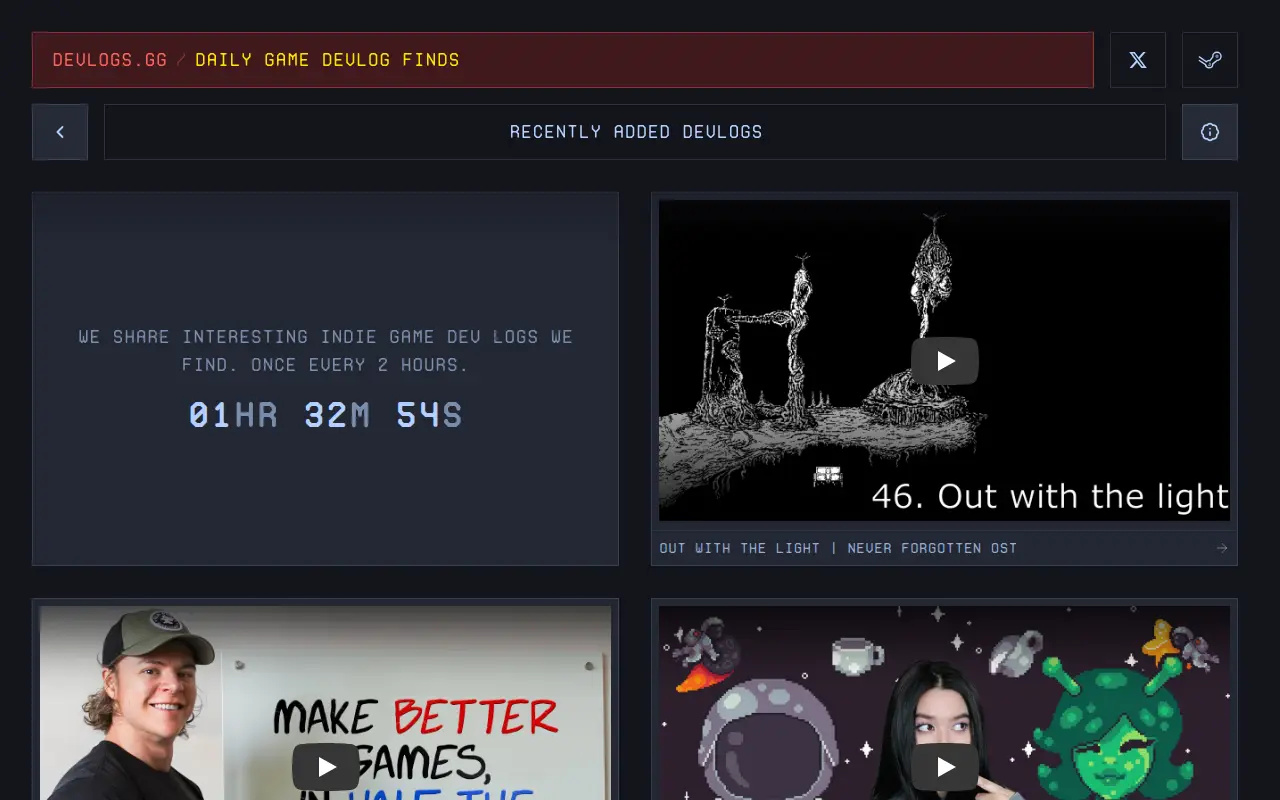The height and width of the screenshot is (800, 1280).
Task: Play the Out with the Light video
Action: (945, 361)
